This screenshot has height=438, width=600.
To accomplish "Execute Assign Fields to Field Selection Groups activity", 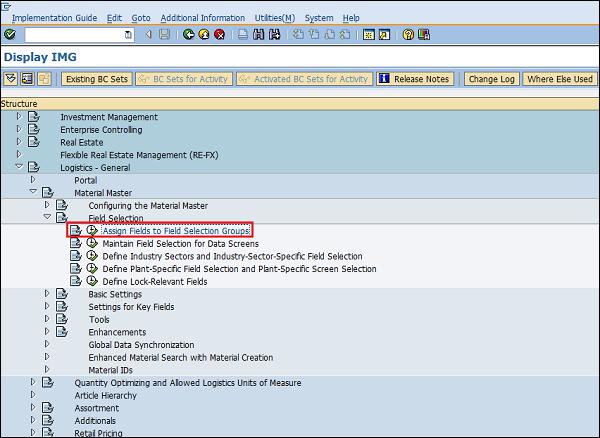I will click(x=92, y=231).
